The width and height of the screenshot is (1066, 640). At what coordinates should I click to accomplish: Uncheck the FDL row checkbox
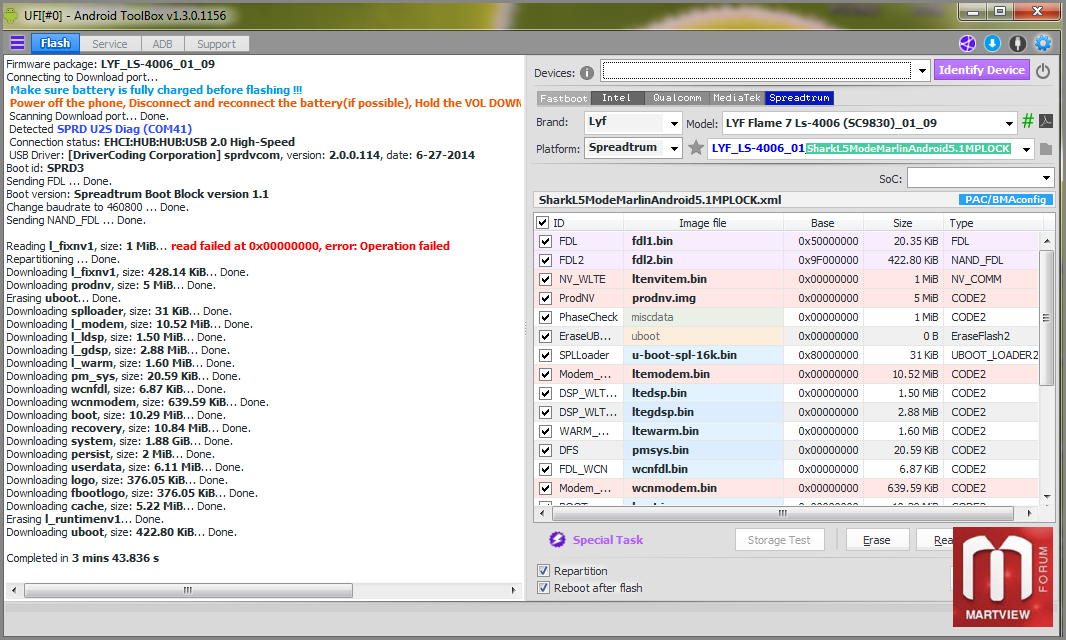click(x=545, y=241)
